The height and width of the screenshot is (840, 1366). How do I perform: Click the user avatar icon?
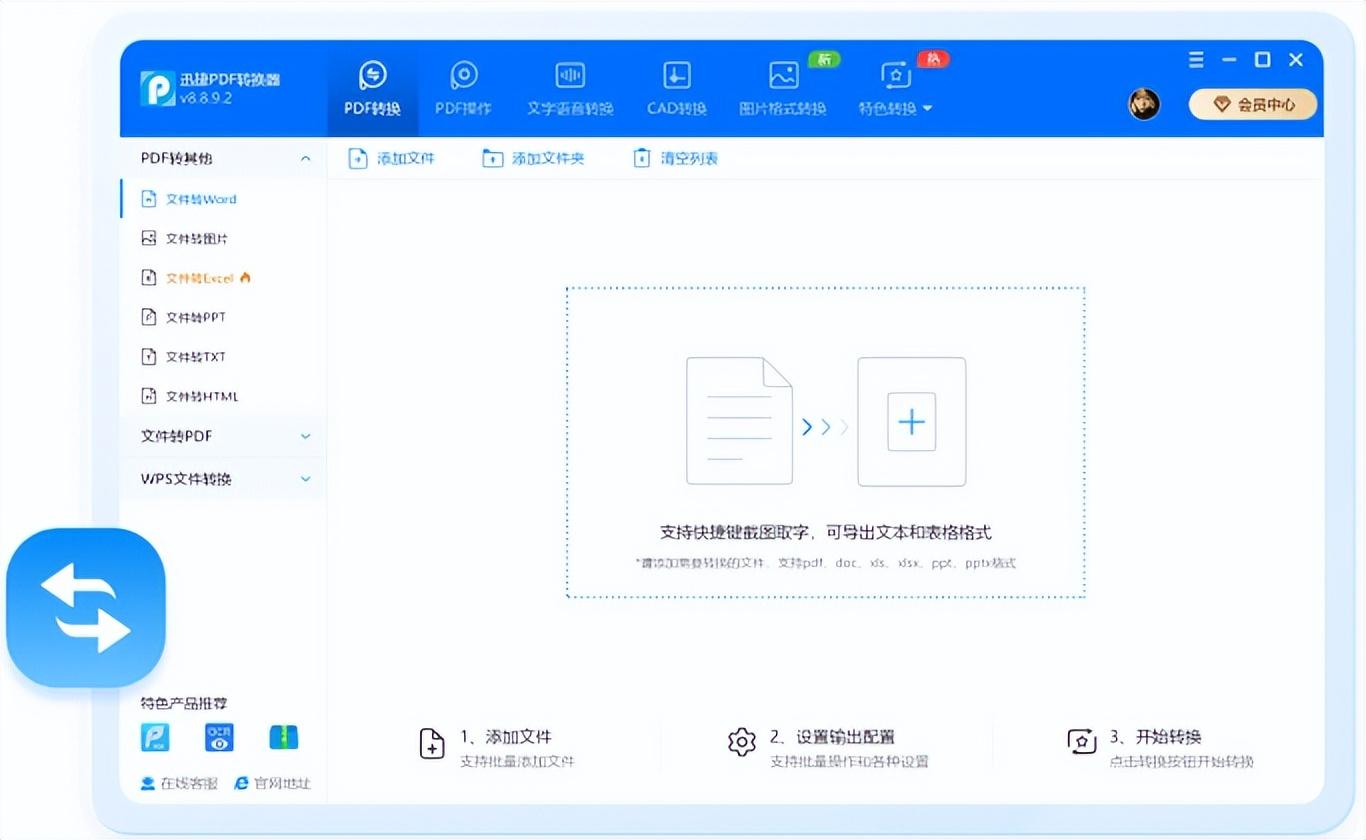pos(1144,104)
